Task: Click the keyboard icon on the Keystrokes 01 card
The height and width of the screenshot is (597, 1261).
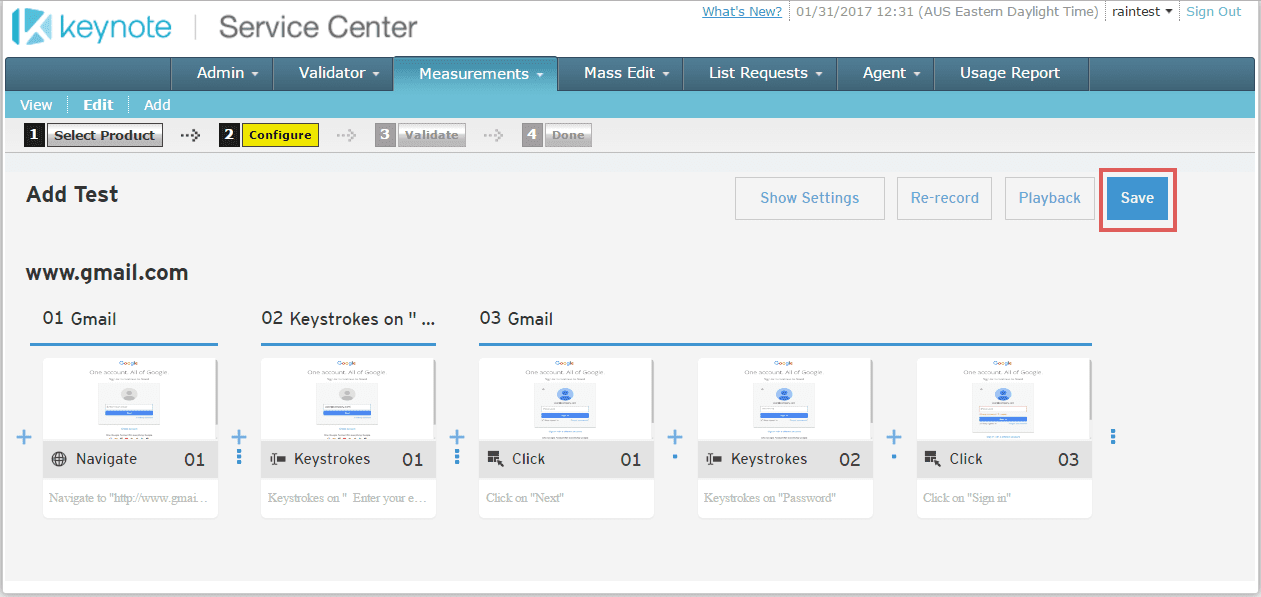Action: [278, 459]
